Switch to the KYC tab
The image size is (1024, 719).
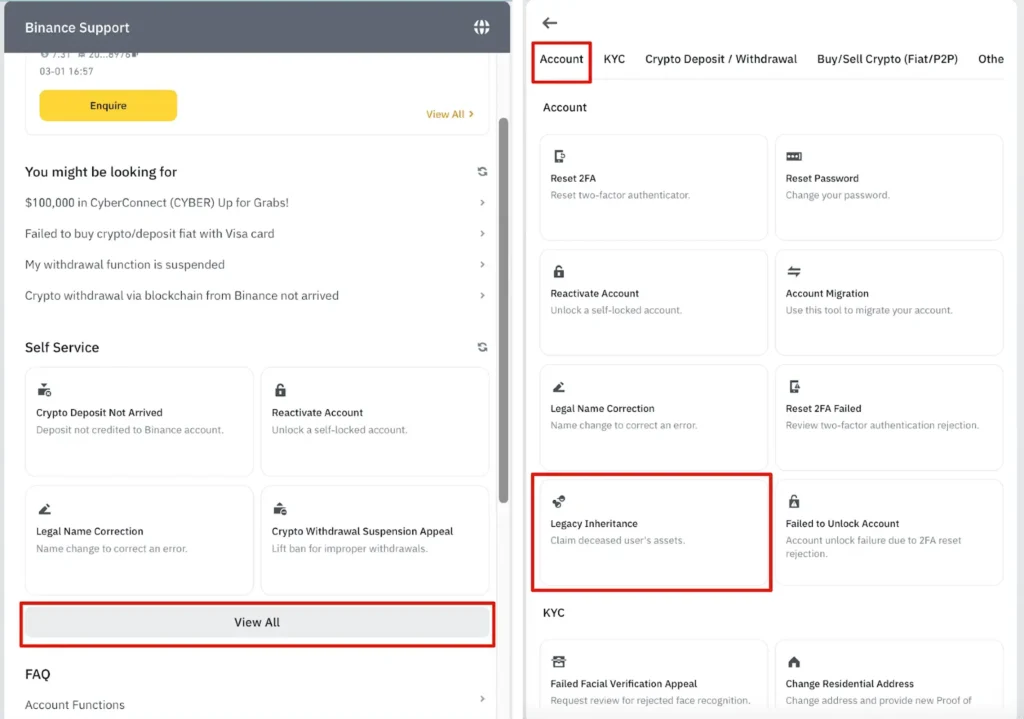point(614,59)
